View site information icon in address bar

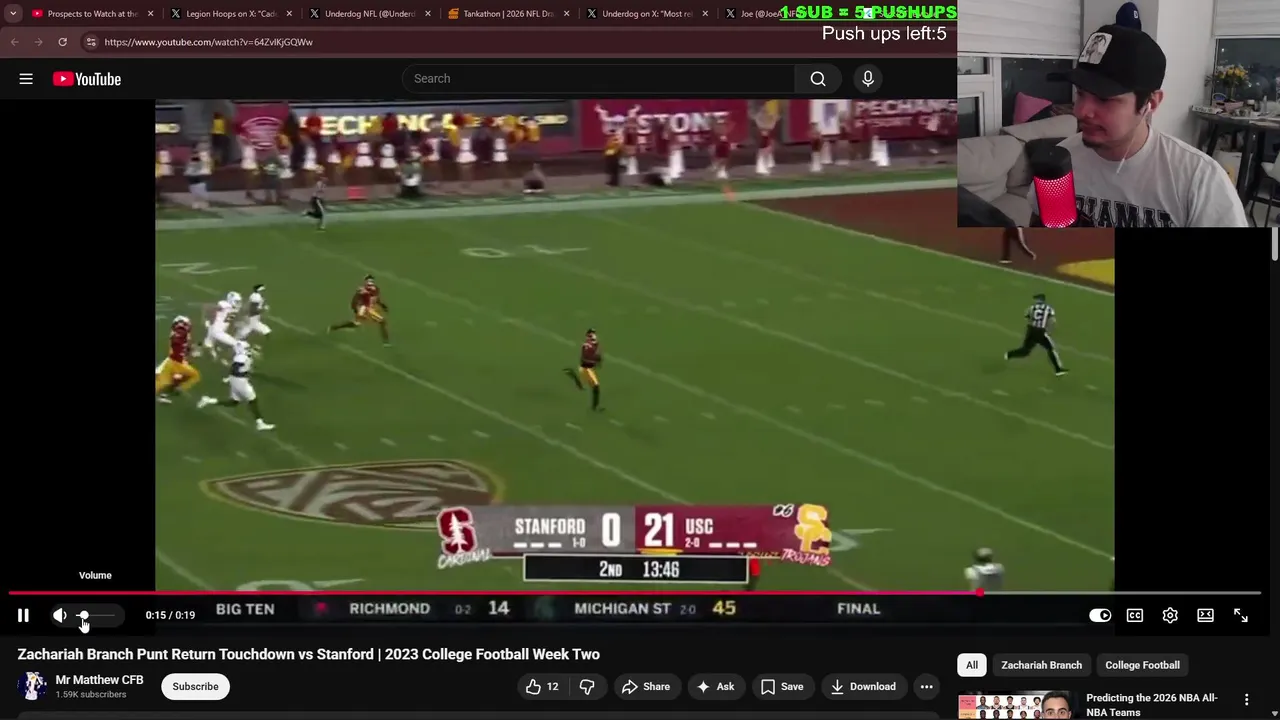pos(91,42)
